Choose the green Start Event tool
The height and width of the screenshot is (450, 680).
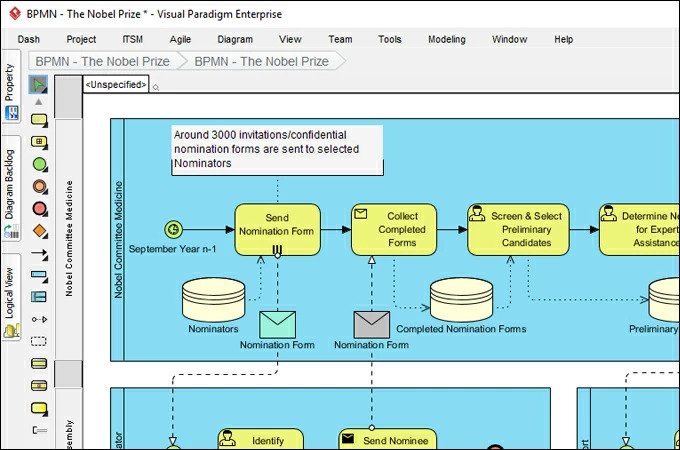[39, 164]
